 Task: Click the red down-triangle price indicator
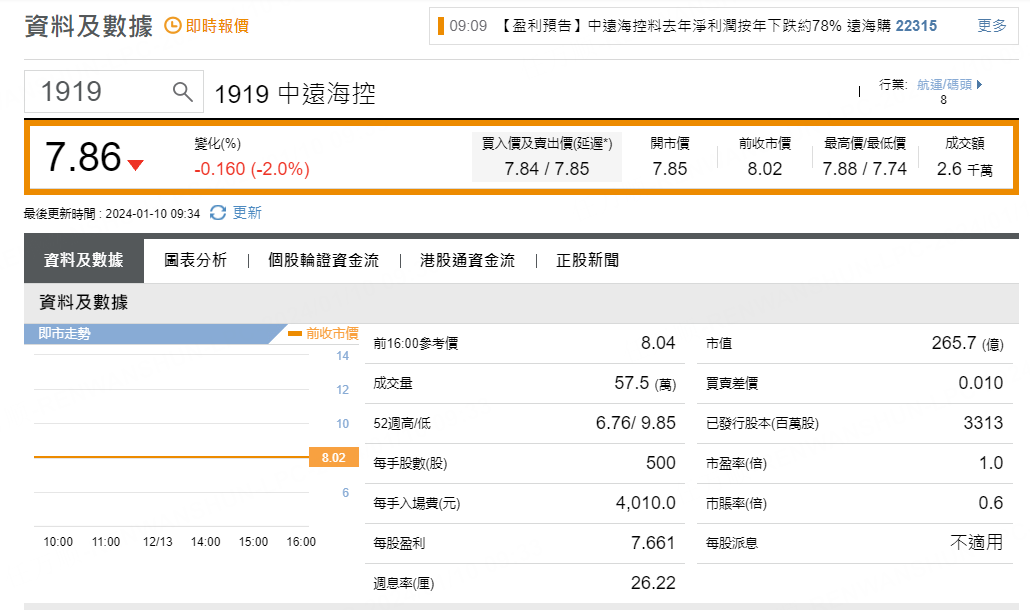(135, 165)
